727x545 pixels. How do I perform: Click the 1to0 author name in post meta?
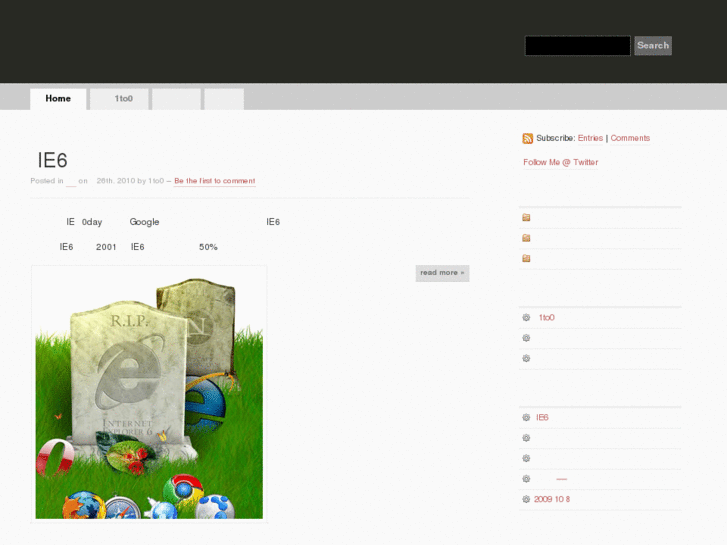(156, 181)
